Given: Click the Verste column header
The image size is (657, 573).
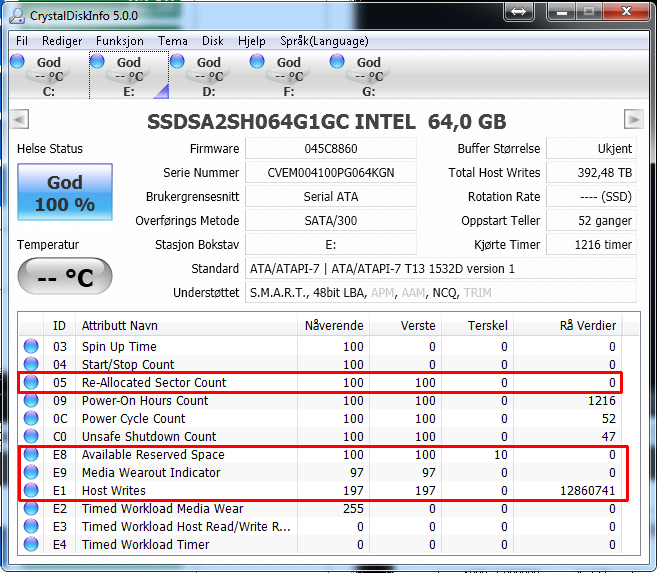Looking at the screenshot, I should coord(406,325).
